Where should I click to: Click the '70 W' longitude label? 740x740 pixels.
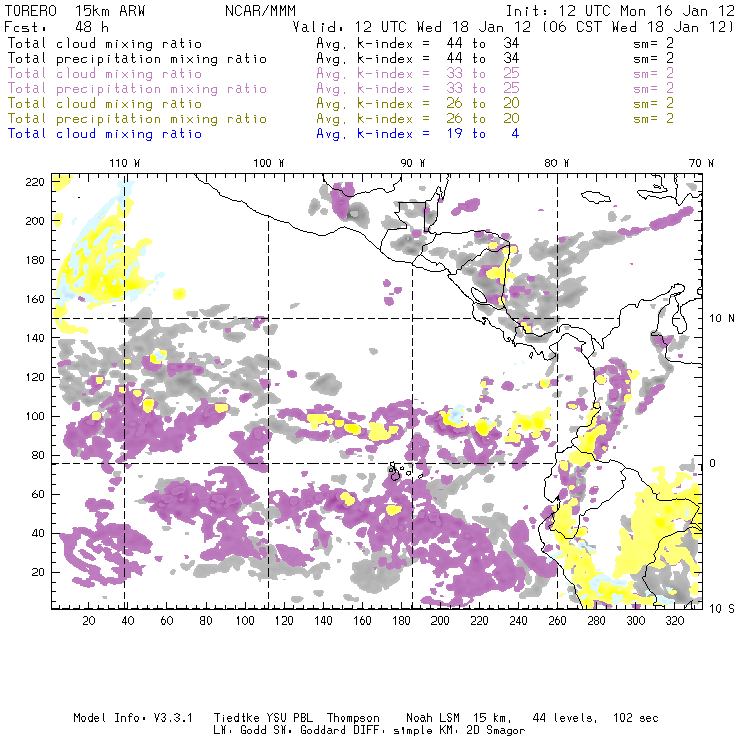[x=701, y=163]
